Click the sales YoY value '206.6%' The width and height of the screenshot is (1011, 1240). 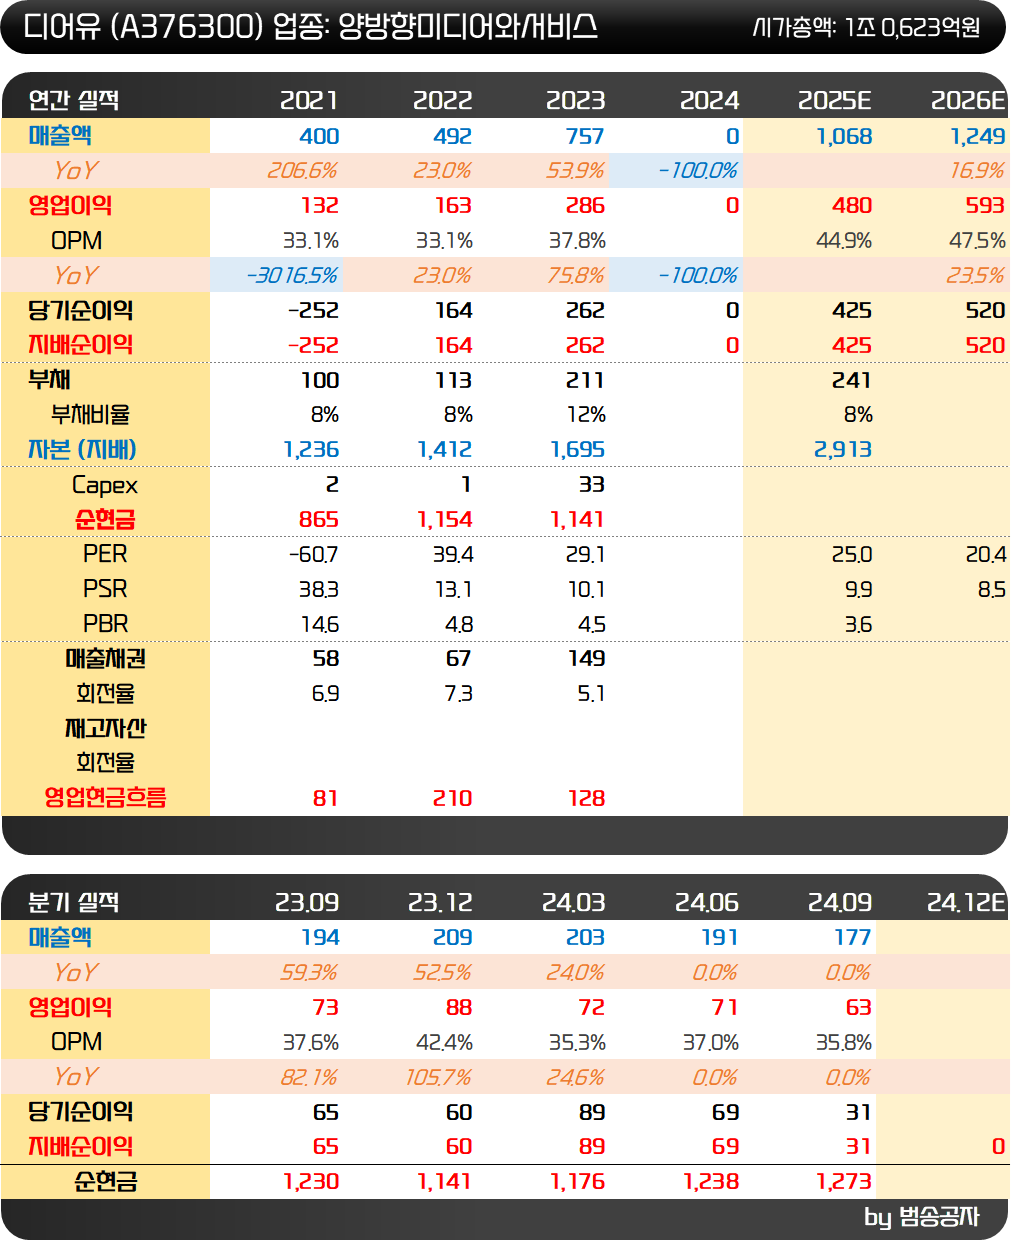coord(302,171)
